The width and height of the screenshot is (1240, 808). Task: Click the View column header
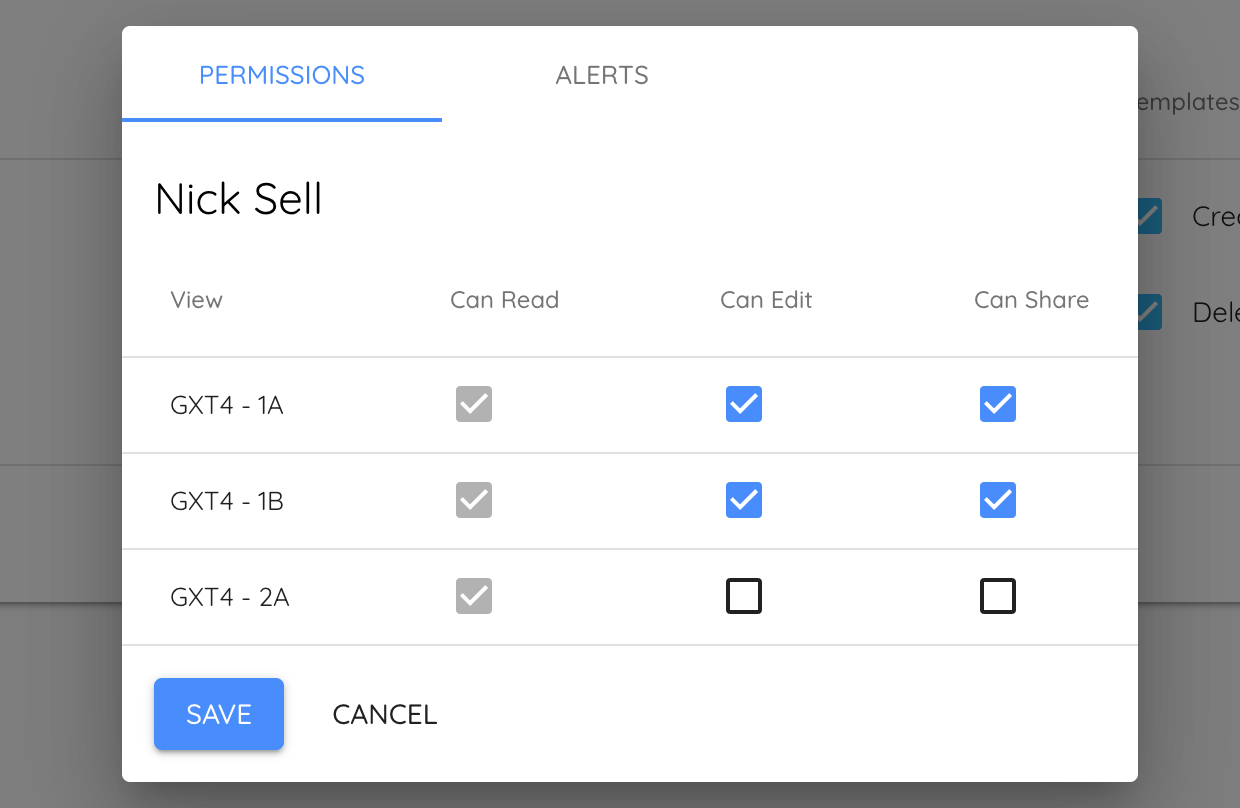196,300
